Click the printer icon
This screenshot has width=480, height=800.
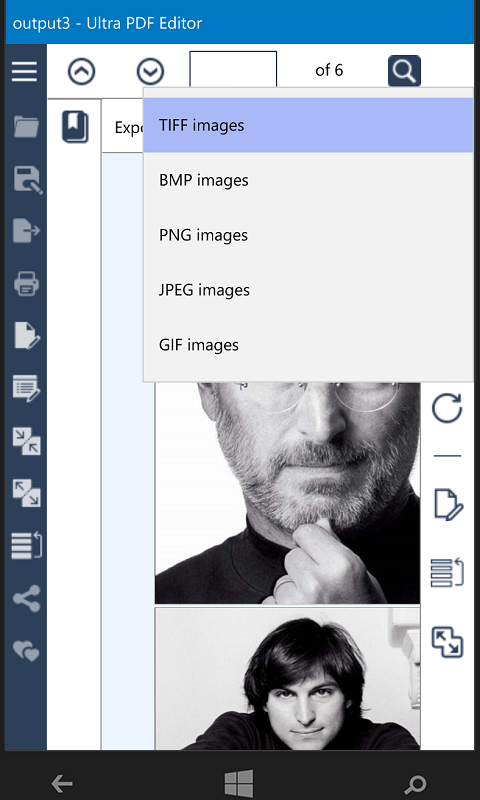[x=26, y=284]
